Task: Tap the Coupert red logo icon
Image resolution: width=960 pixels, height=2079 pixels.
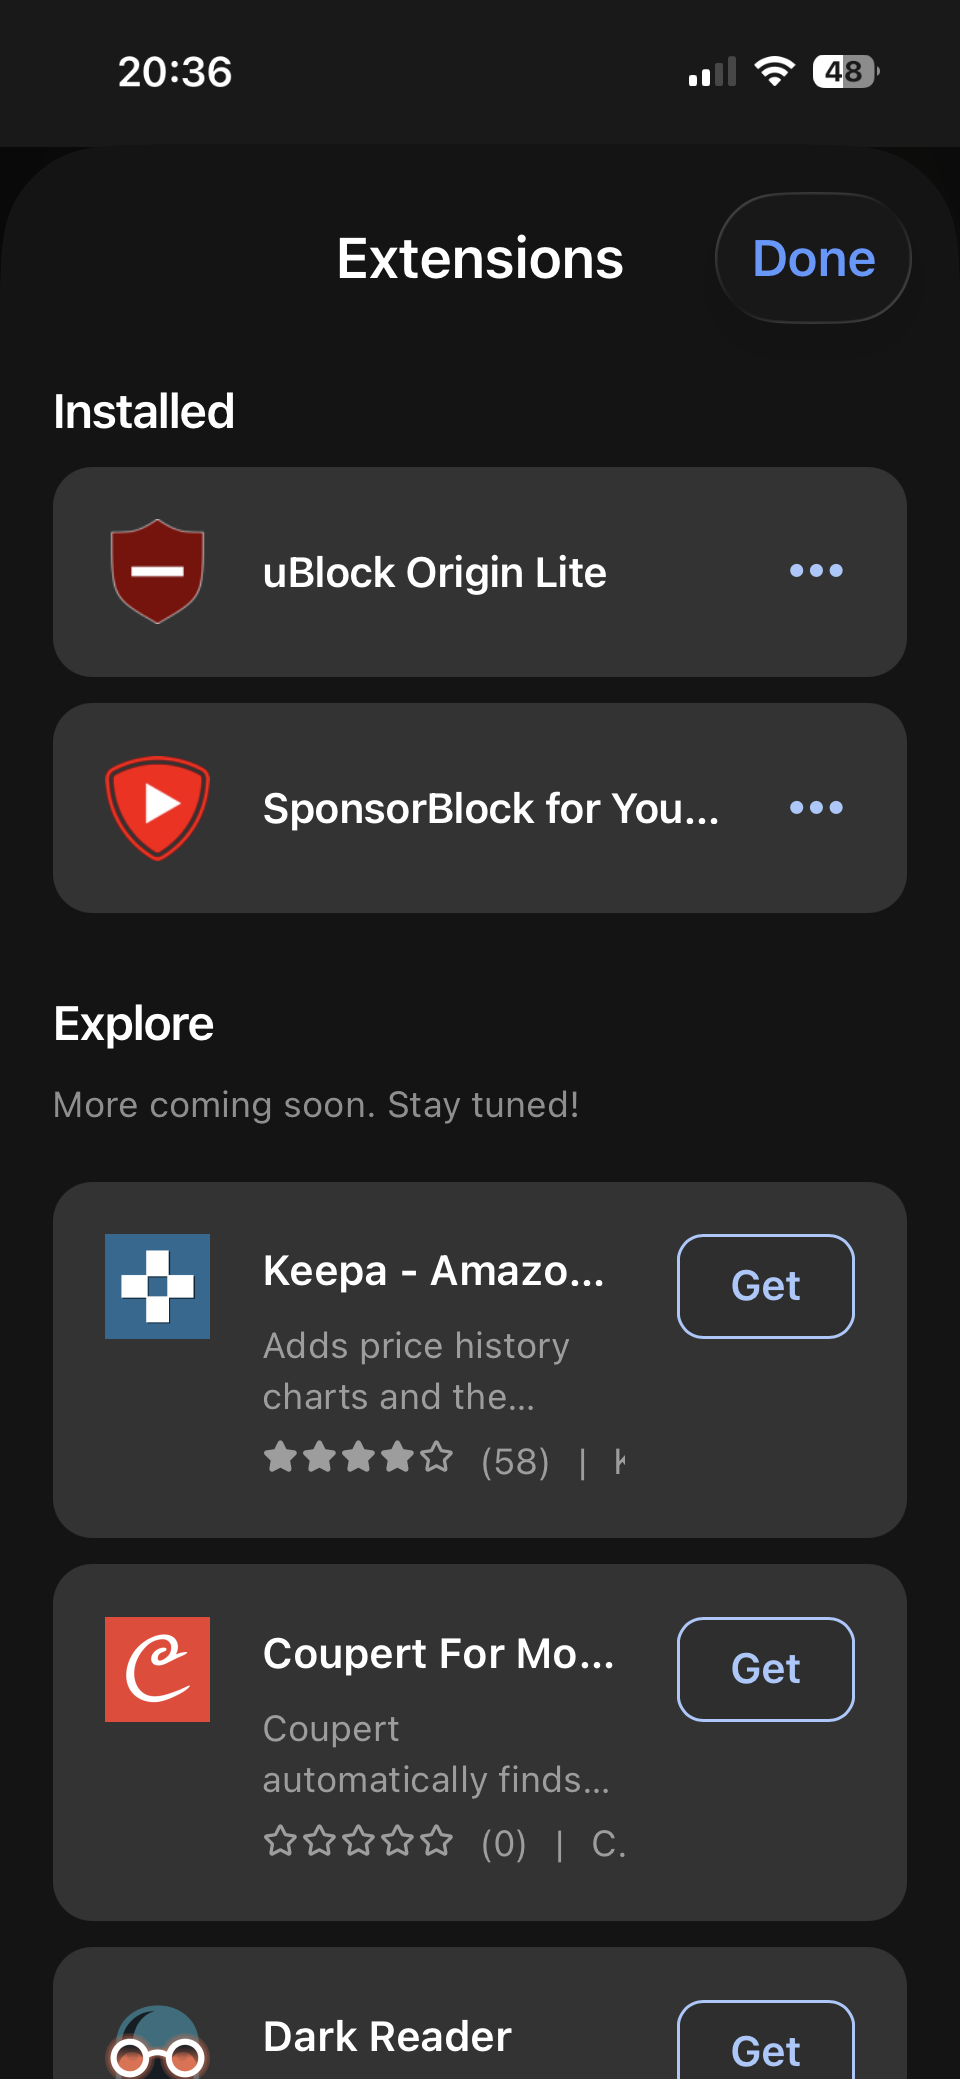Action: coord(157,1669)
